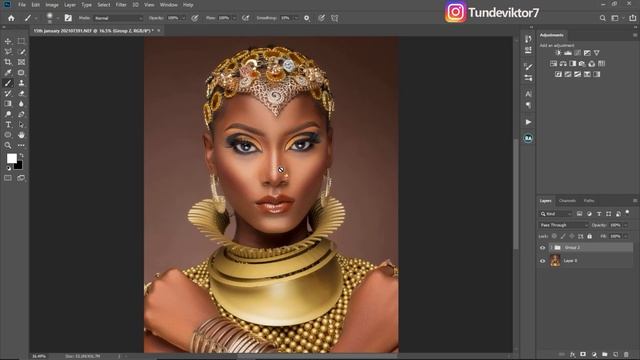Select the Eraser tool

21,93
